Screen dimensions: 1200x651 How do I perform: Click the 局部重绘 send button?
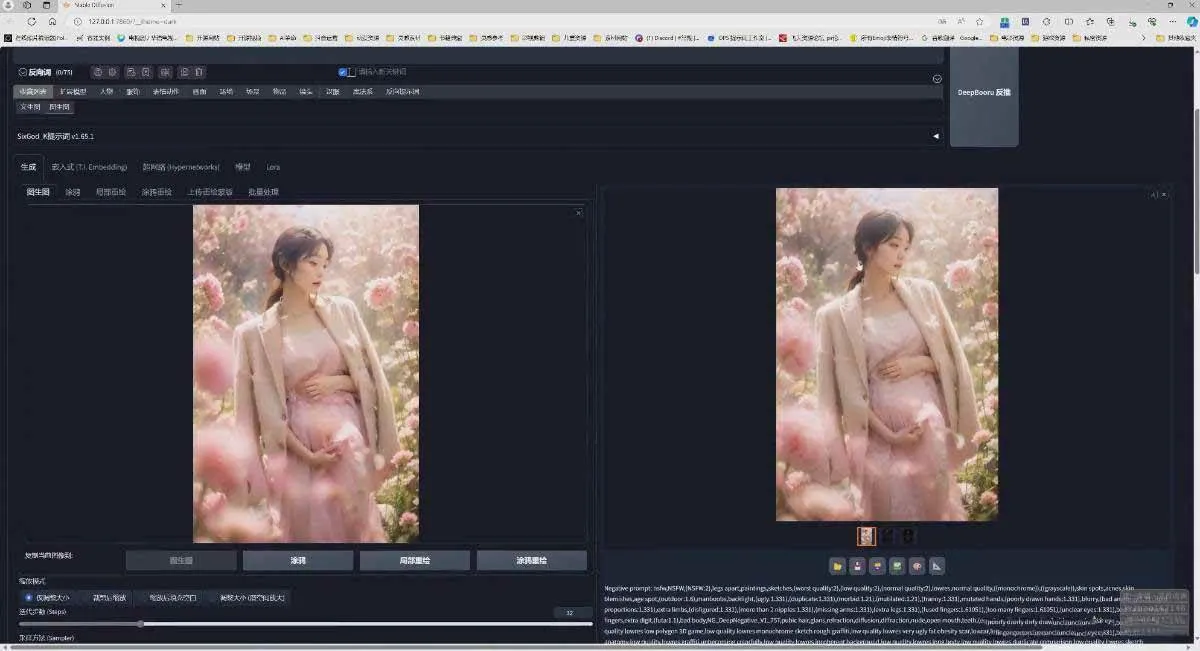414,560
